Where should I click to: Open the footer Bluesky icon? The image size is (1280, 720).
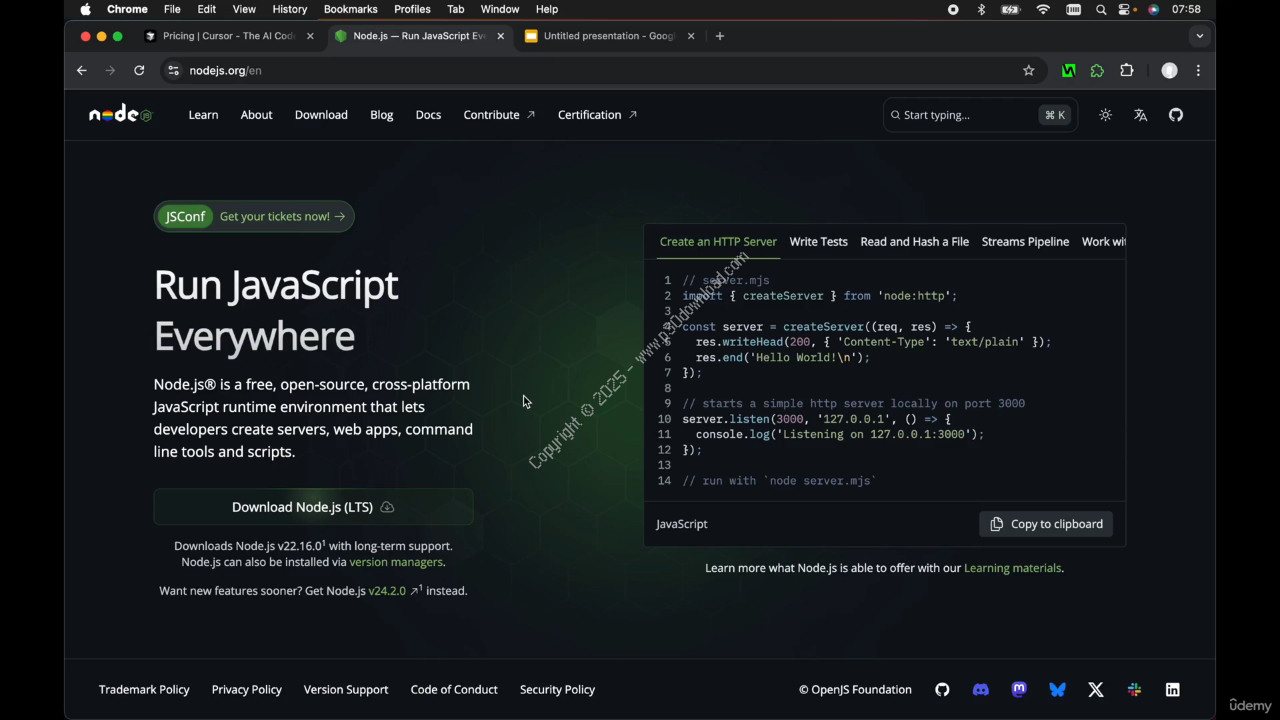[x=1058, y=690]
